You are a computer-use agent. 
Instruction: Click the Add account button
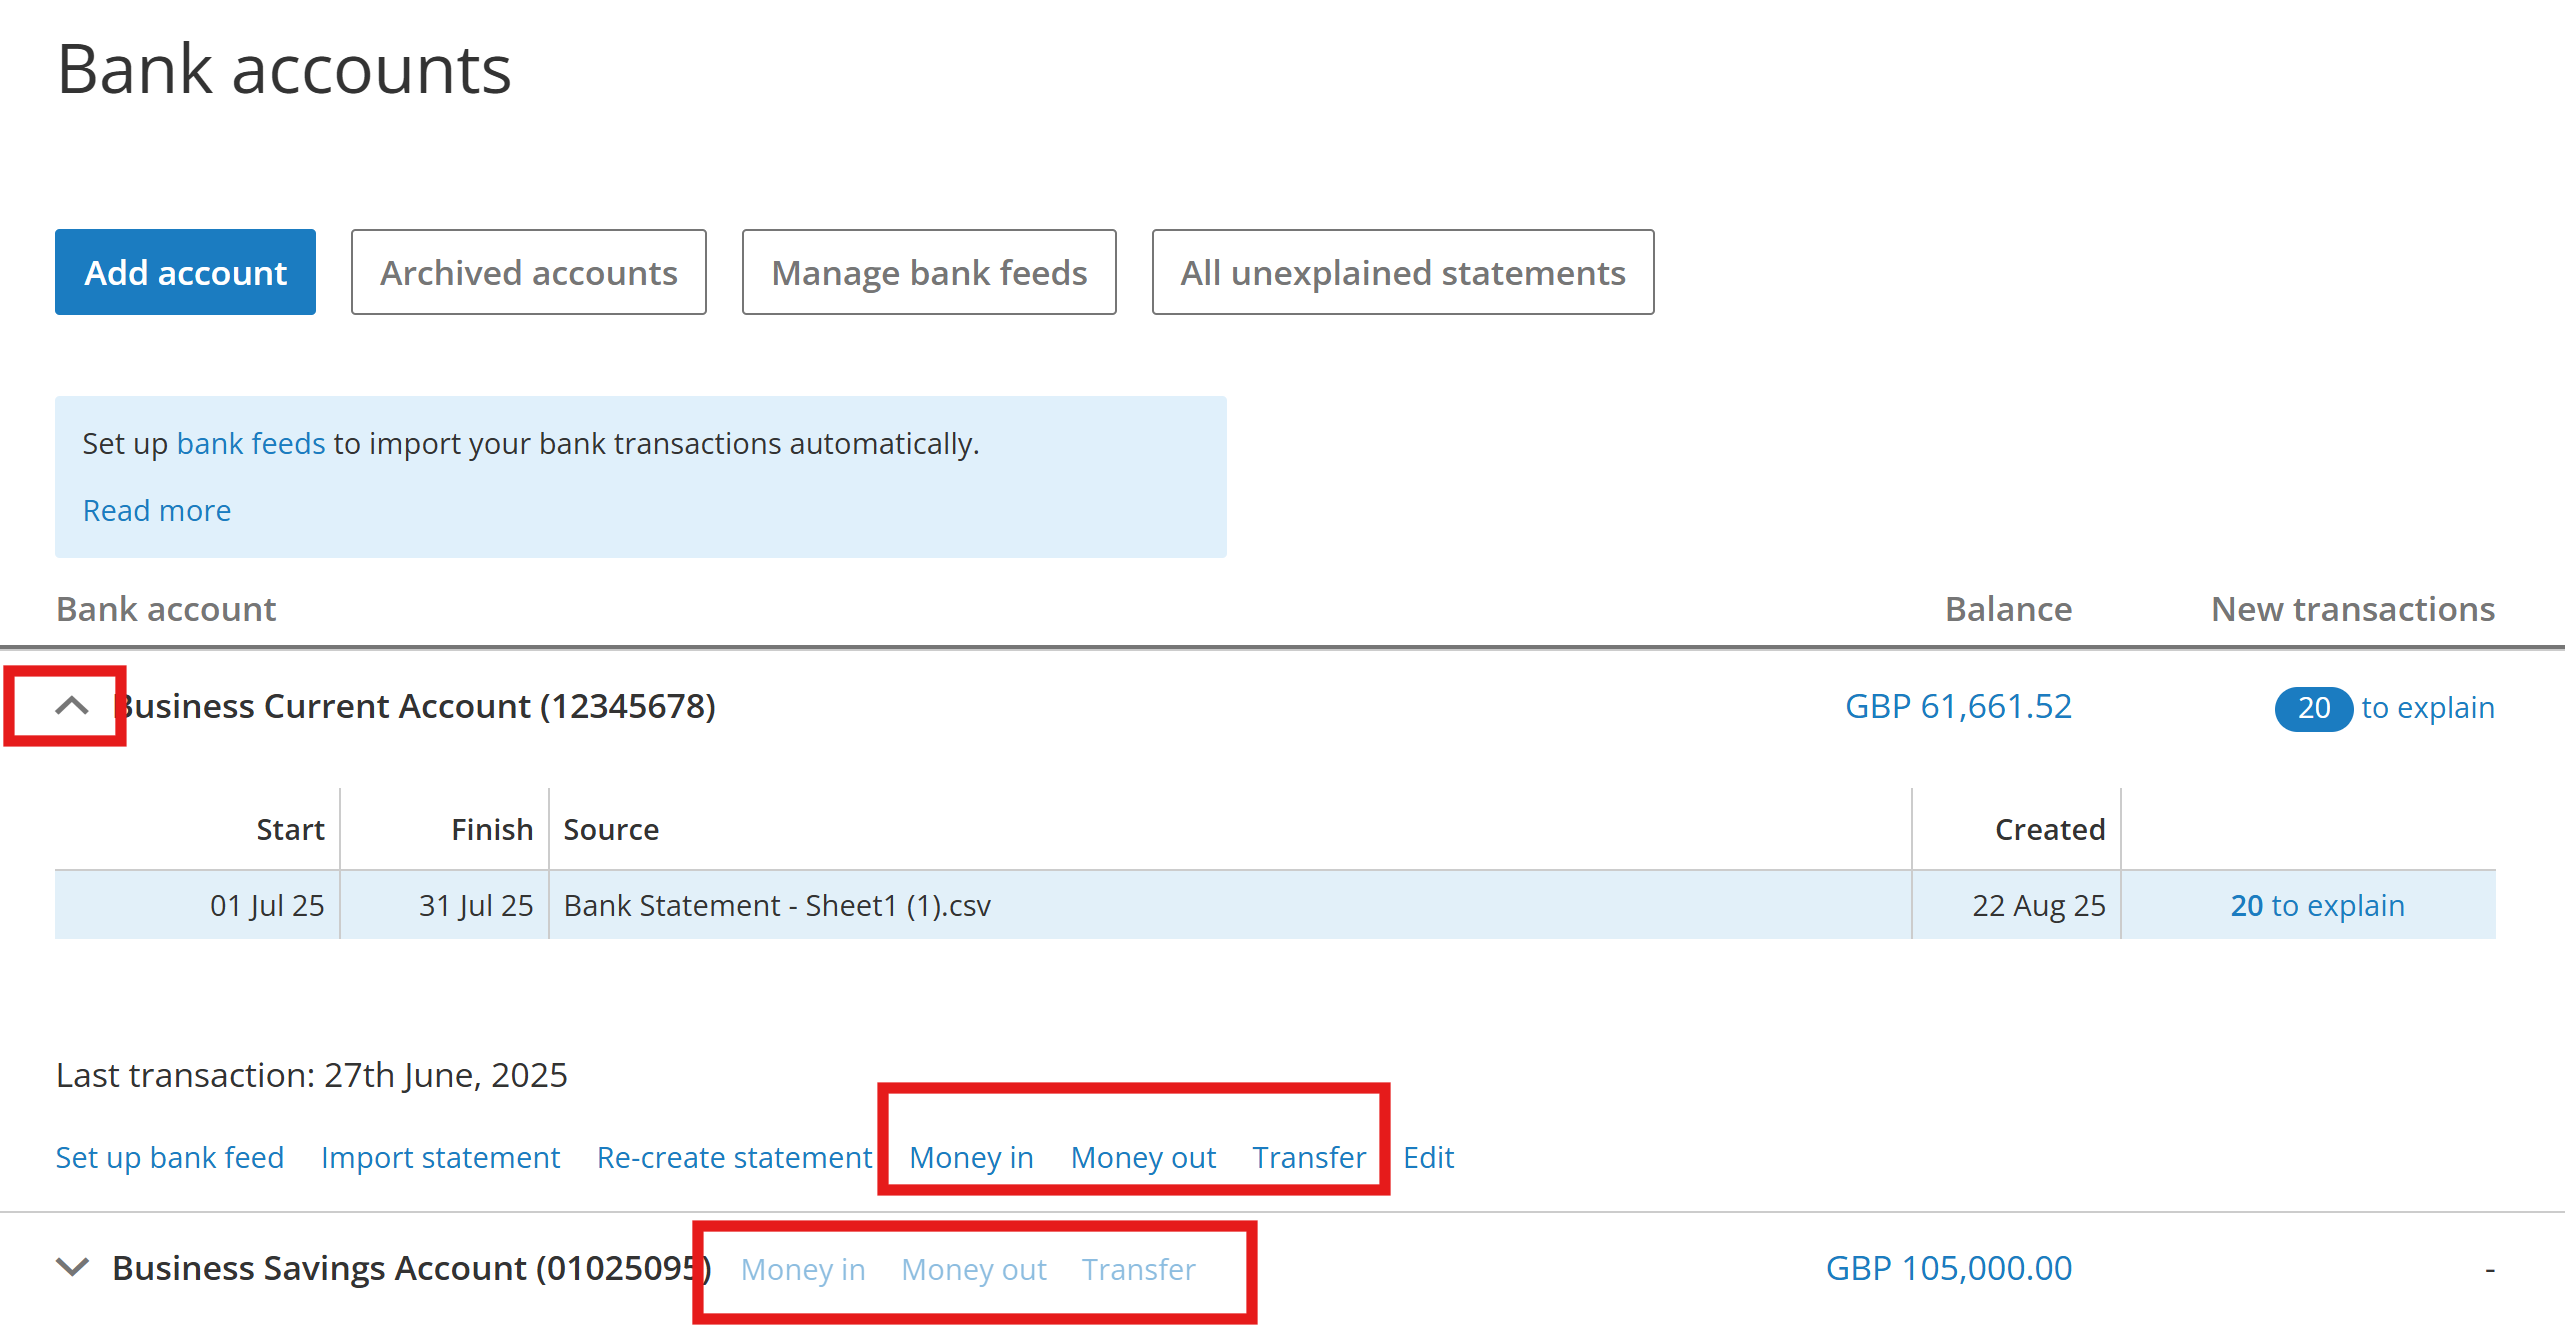[x=185, y=272]
